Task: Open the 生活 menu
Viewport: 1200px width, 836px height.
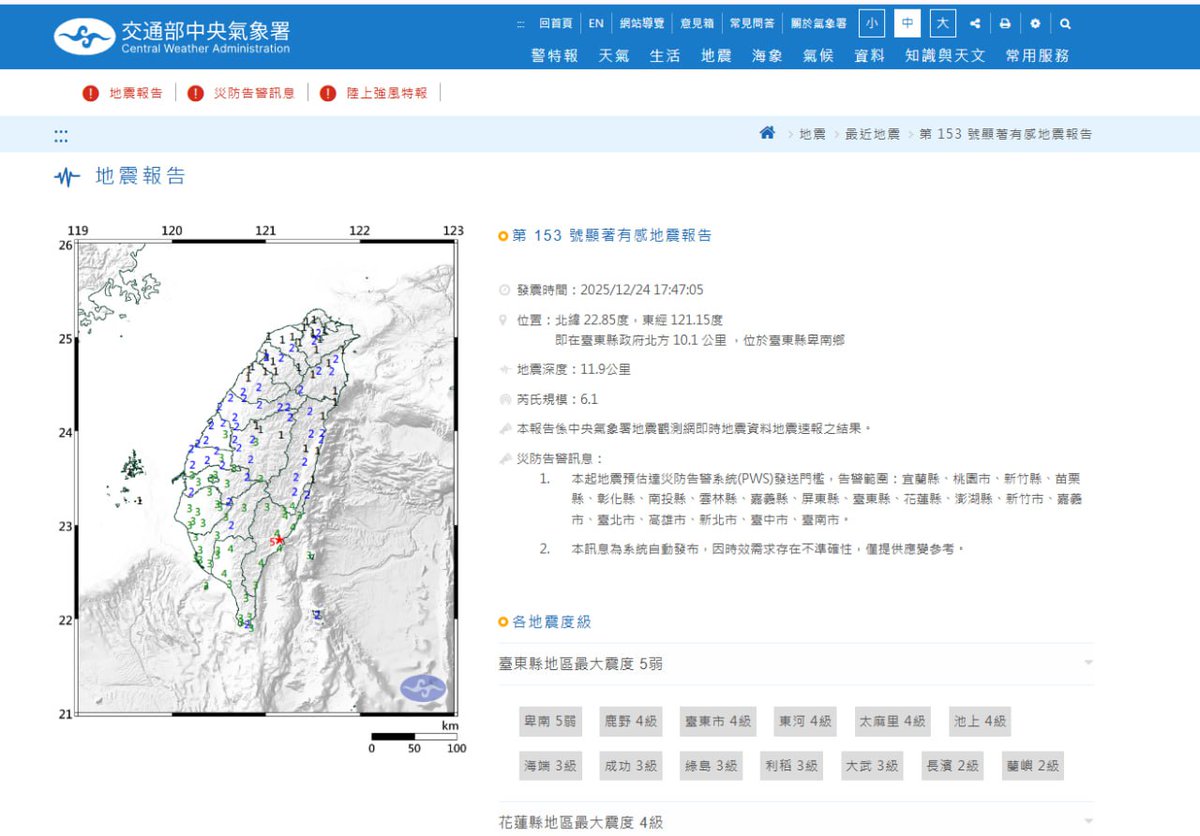Action: [x=665, y=56]
